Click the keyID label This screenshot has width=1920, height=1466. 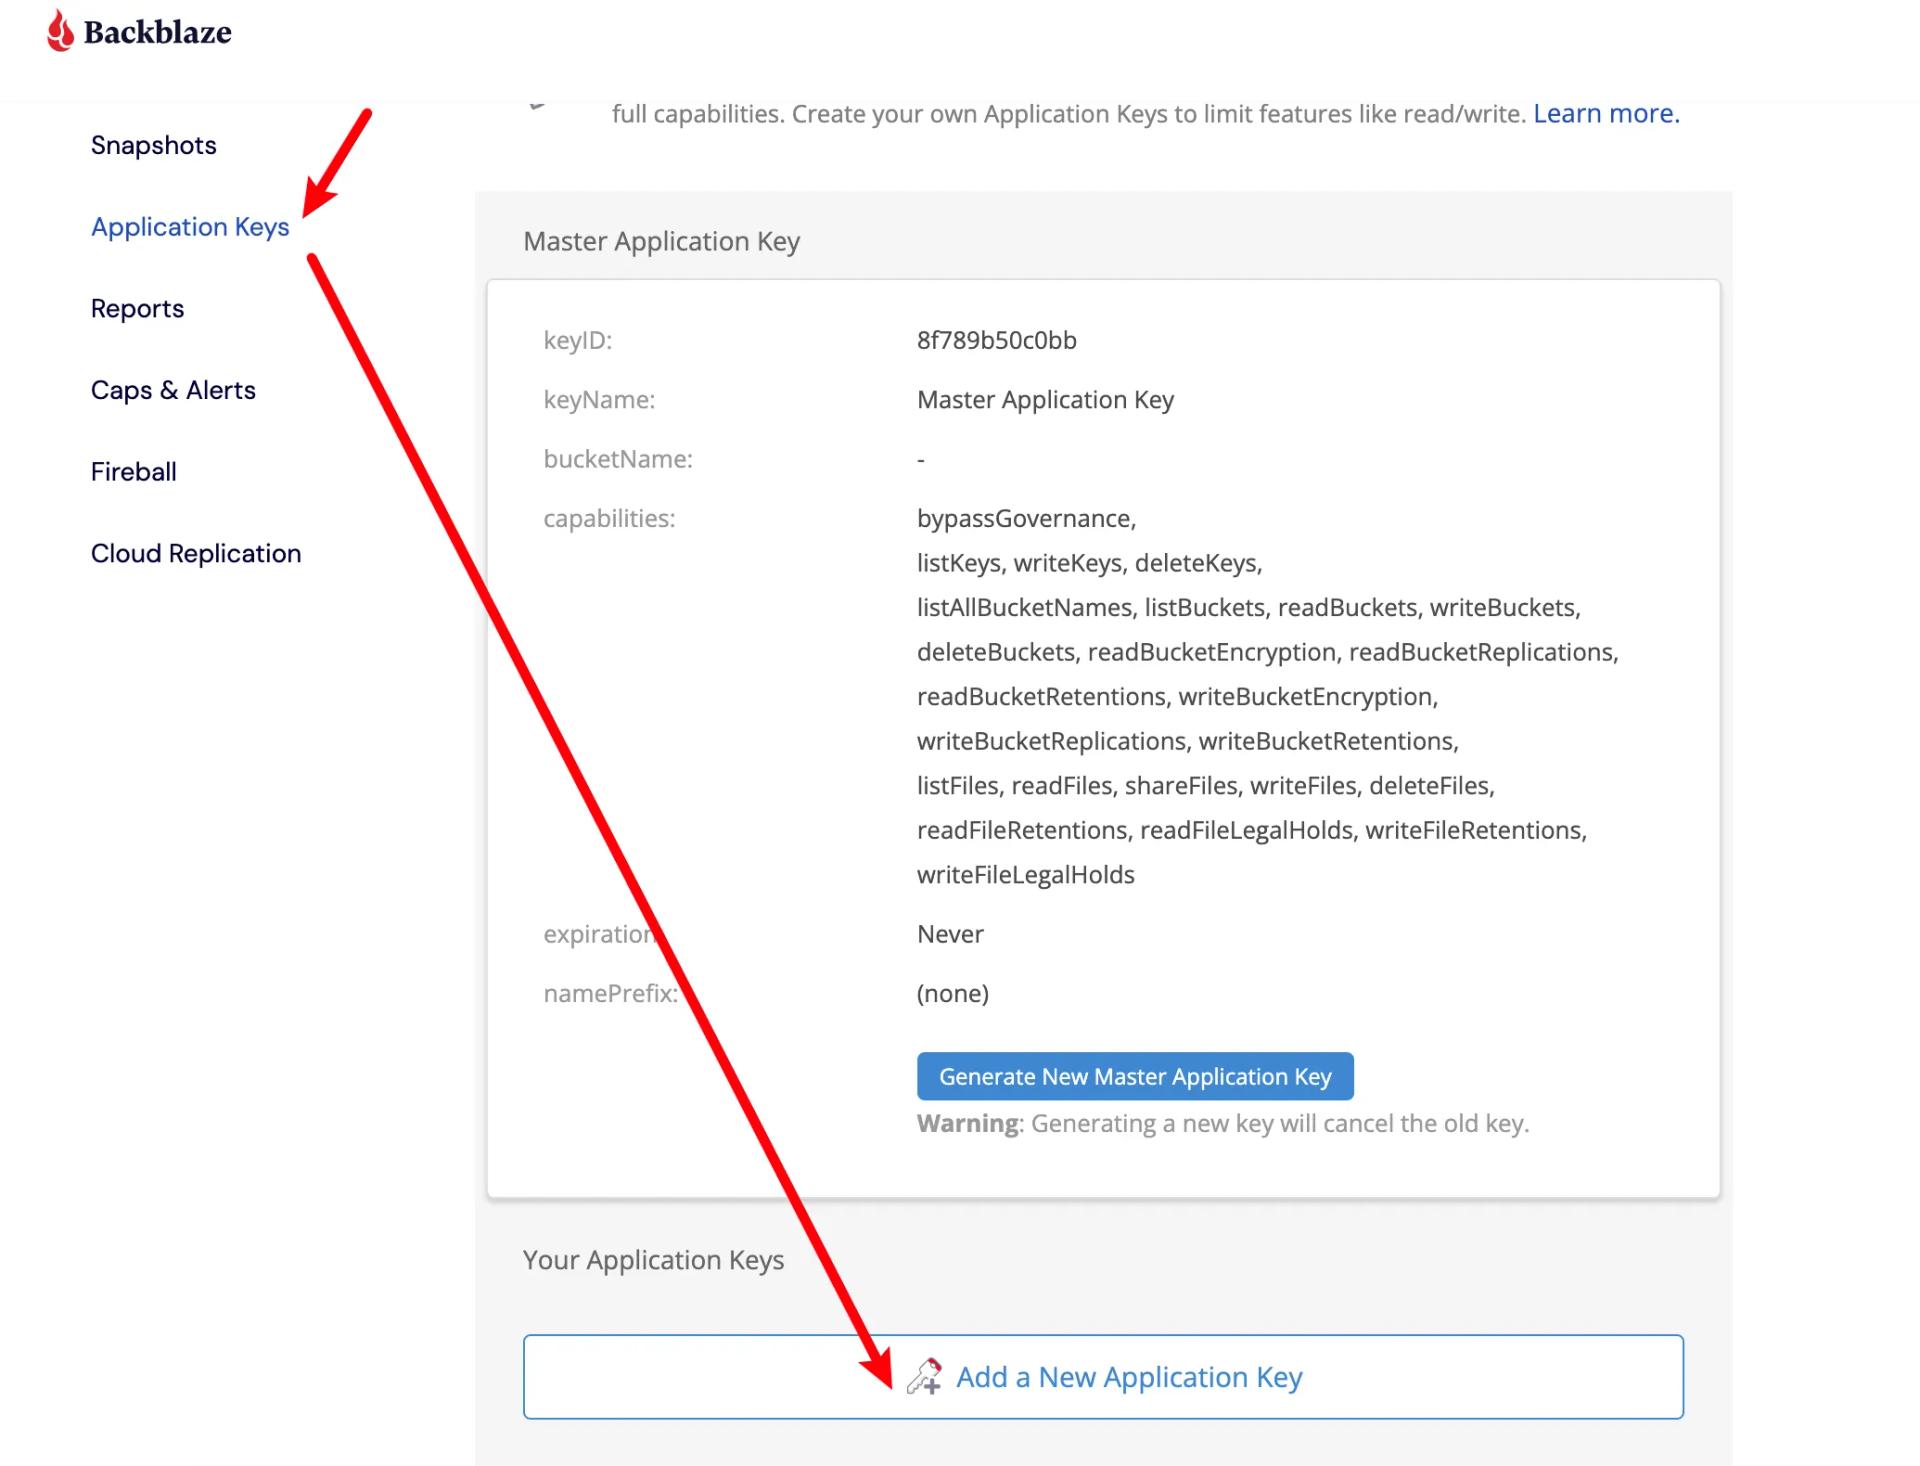(x=578, y=340)
